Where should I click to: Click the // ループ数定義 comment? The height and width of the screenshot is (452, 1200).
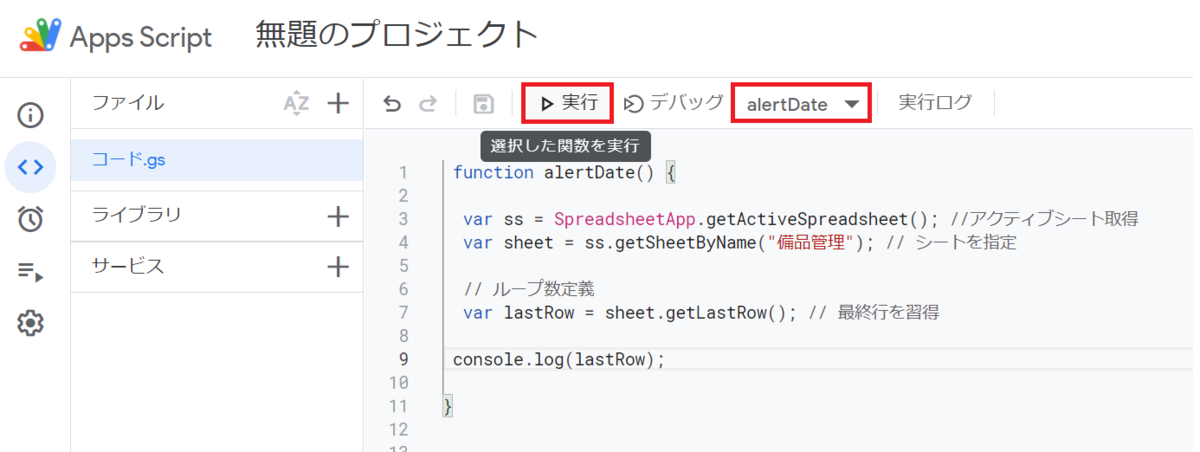tap(529, 289)
